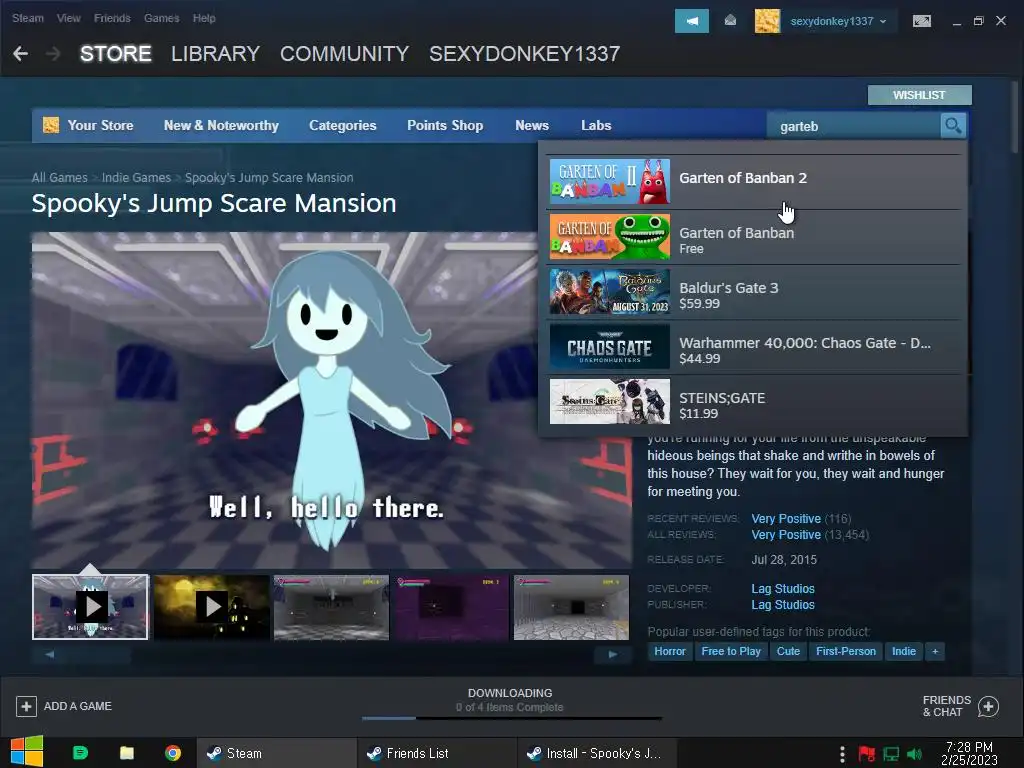
Task: Open the Steam menu
Action: [27, 18]
